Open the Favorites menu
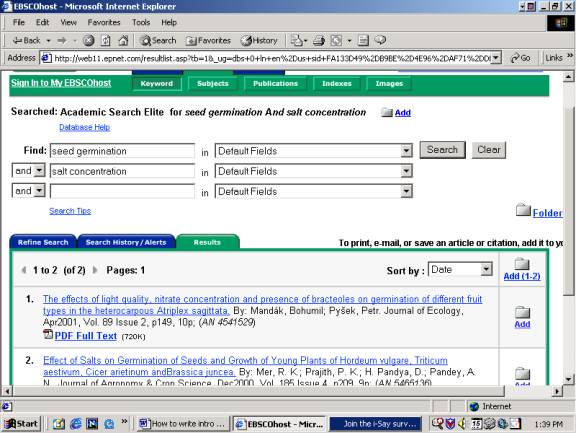This screenshot has width=576, height=433. [104, 22]
